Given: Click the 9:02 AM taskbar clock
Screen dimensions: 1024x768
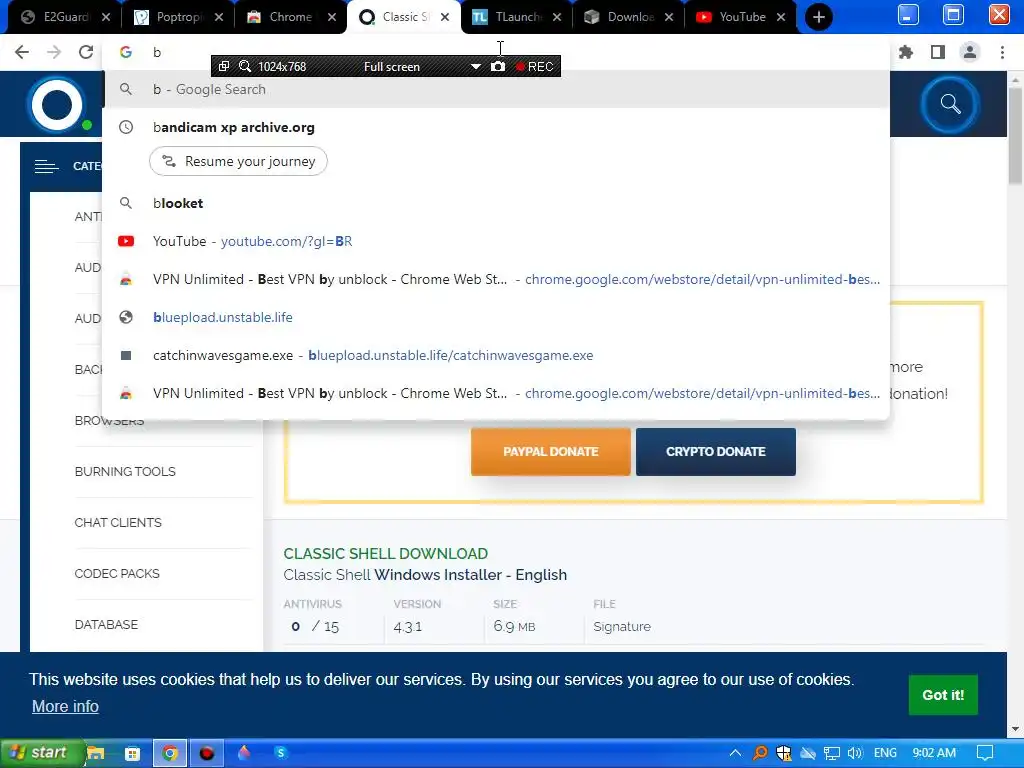Looking at the screenshot, I should [934, 753].
